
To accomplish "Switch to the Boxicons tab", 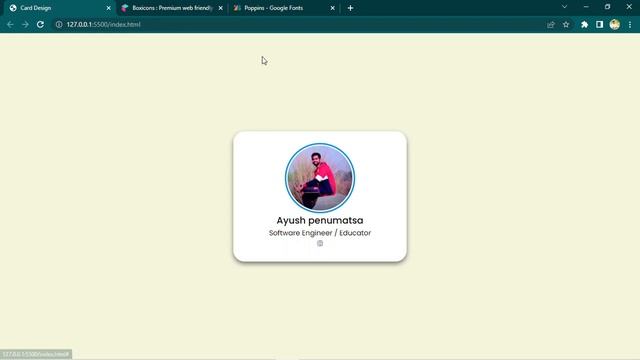I will coord(172,8).
